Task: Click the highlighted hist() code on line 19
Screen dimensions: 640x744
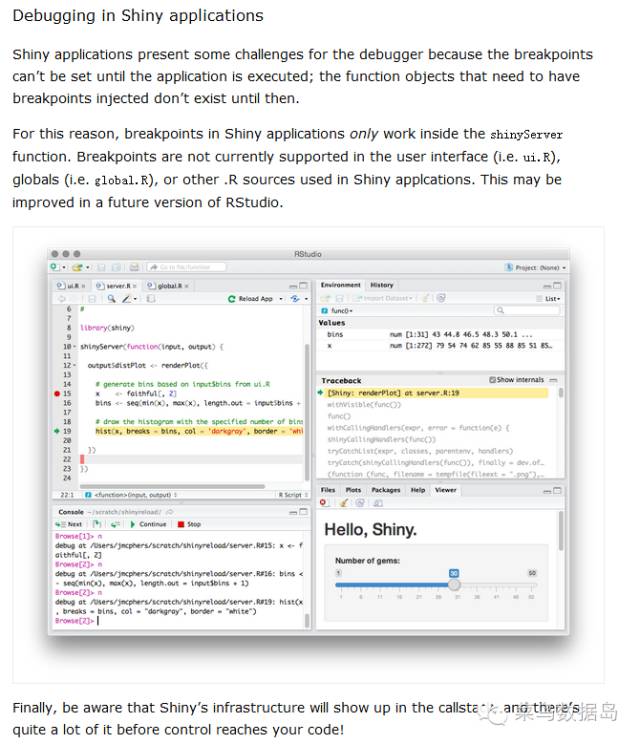Action: (x=199, y=431)
